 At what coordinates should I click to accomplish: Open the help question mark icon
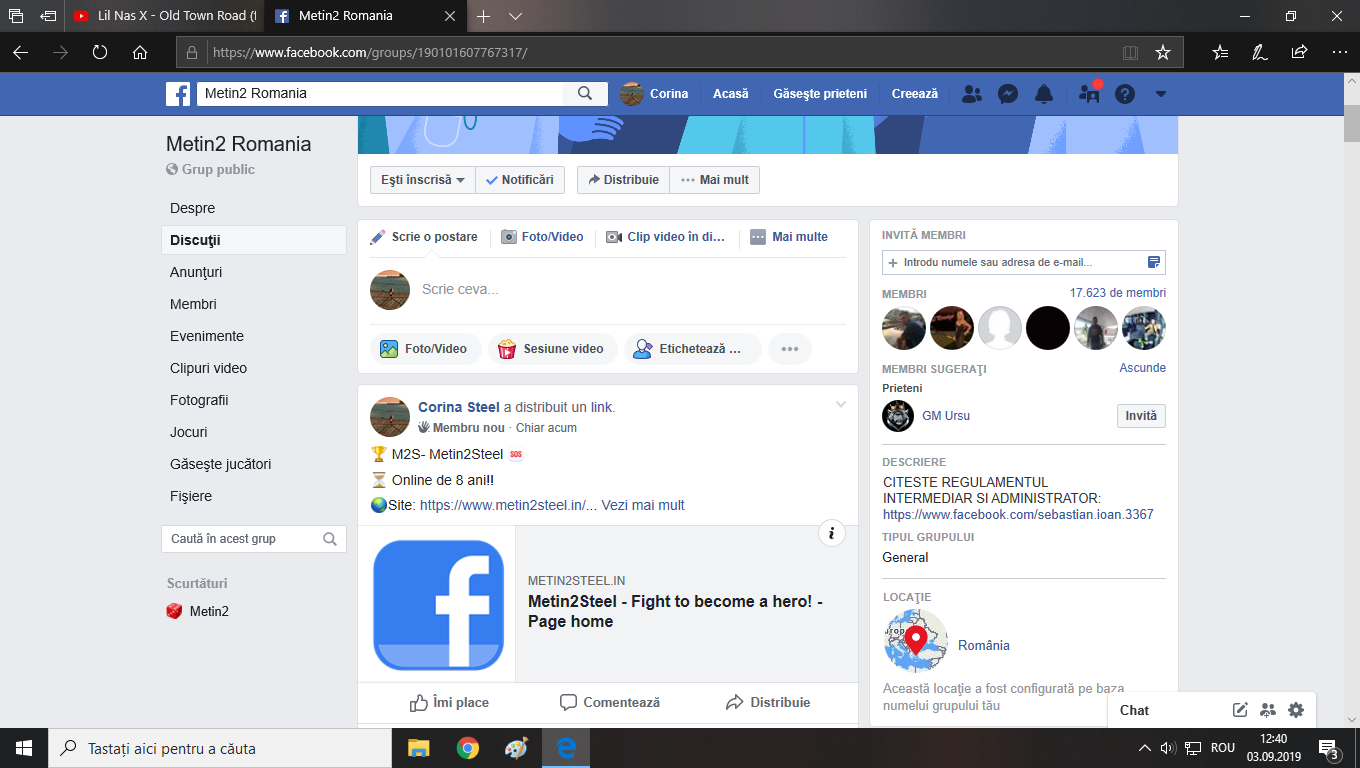point(1125,94)
